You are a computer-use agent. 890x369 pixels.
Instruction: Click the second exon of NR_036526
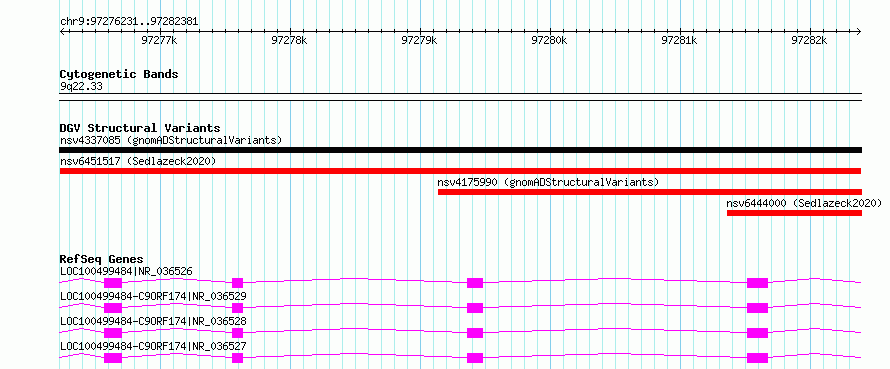click(x=238, y=283)
